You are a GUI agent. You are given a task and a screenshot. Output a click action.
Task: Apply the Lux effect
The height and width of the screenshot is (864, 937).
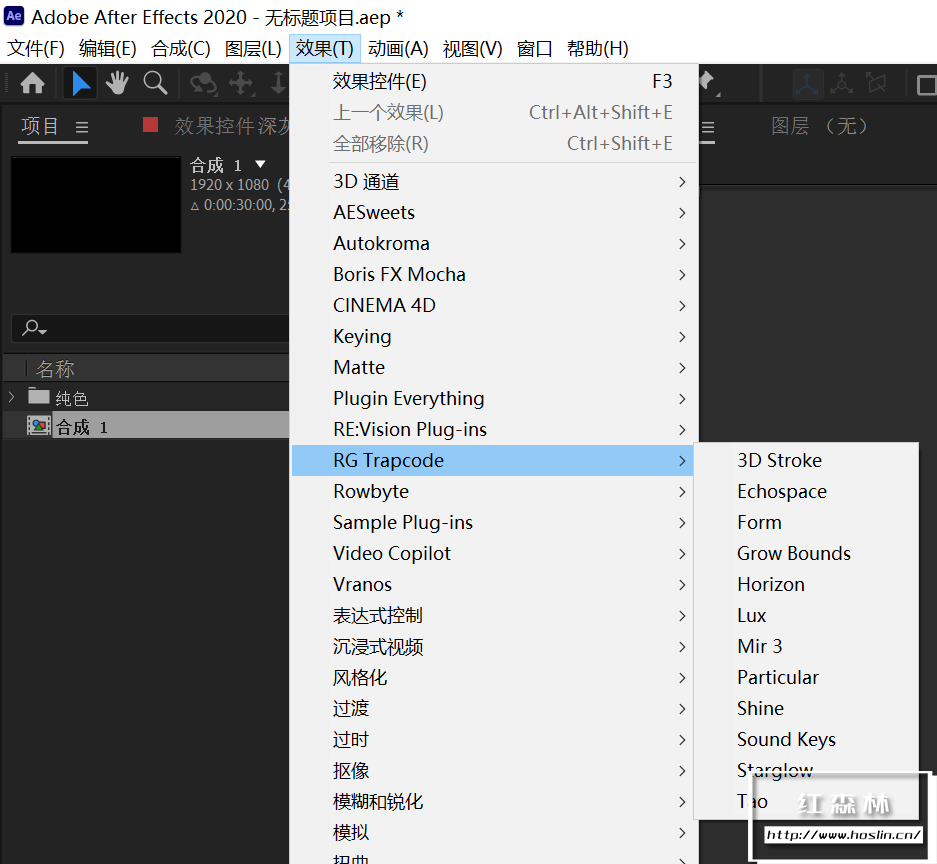[806, 616]
